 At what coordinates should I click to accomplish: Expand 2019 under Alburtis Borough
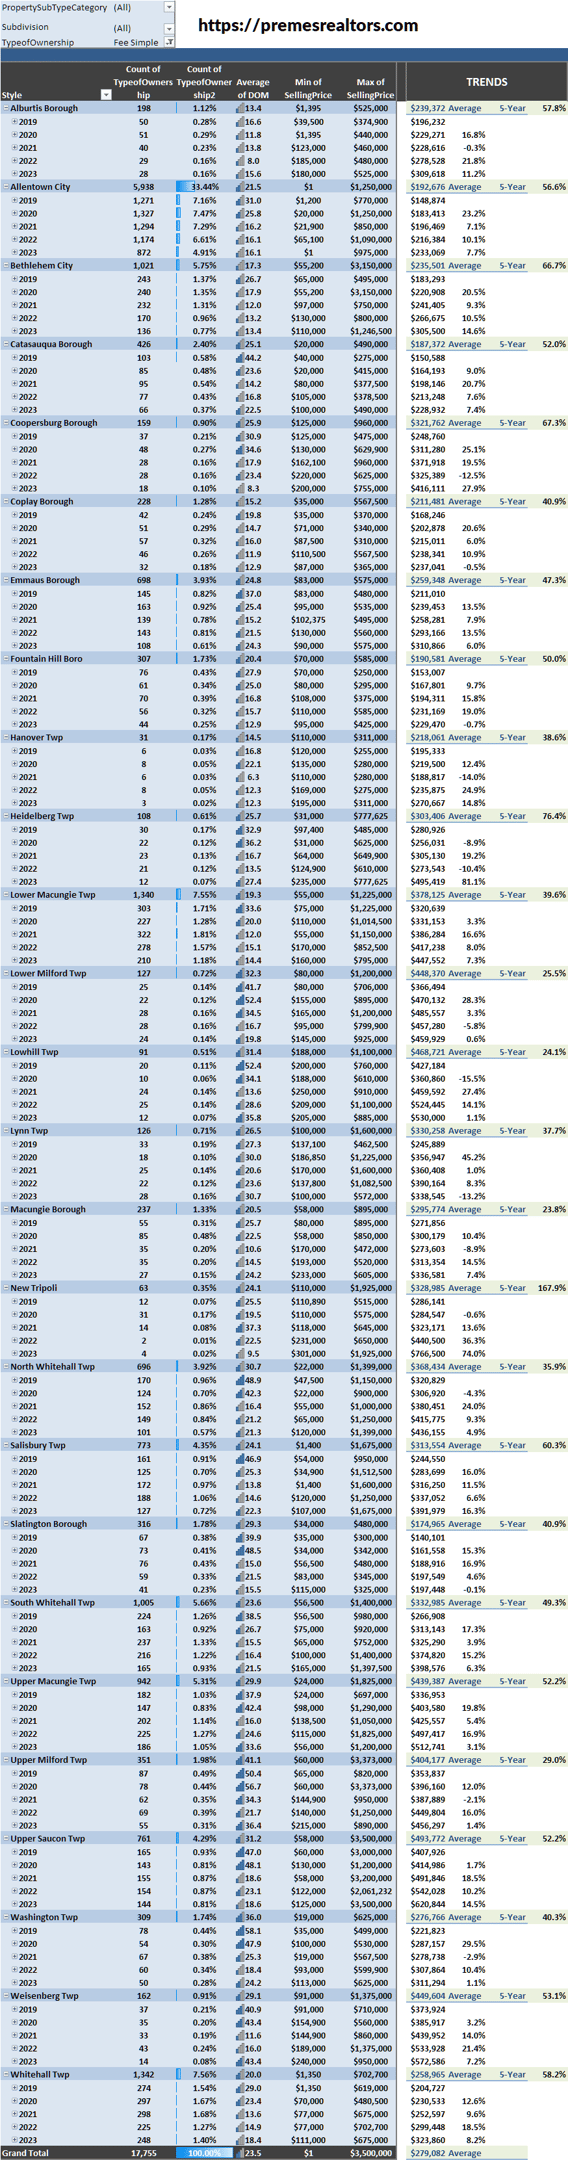[14, 121]
